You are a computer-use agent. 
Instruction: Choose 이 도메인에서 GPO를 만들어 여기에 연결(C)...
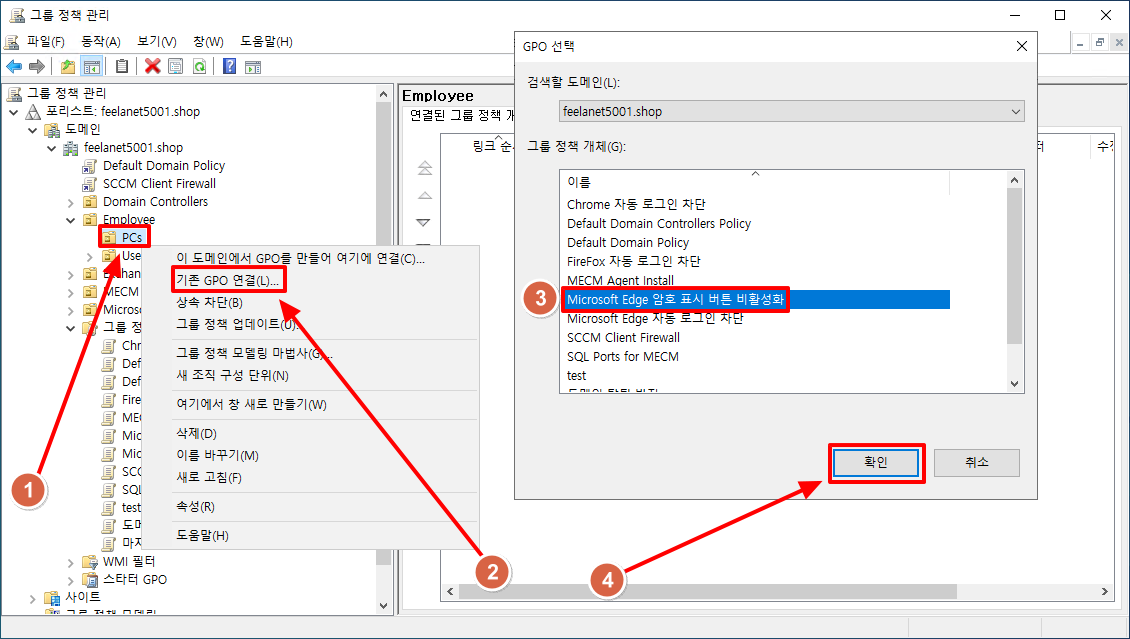[x=301, y=259]
